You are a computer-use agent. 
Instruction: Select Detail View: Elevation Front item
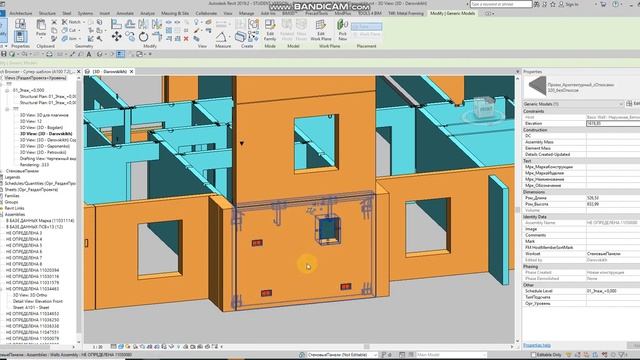[x=38, y=301]
